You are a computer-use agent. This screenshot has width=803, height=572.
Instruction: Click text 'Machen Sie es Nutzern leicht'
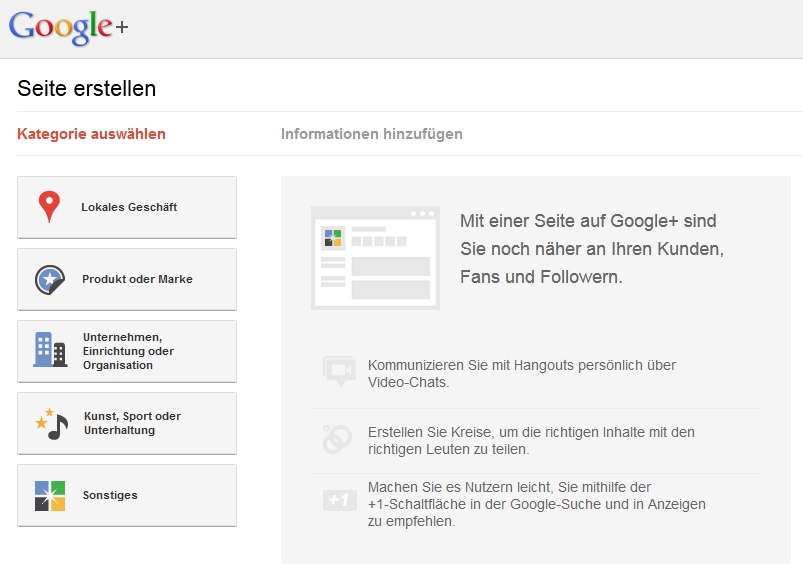pyautogui.click(x=459, y=487)
